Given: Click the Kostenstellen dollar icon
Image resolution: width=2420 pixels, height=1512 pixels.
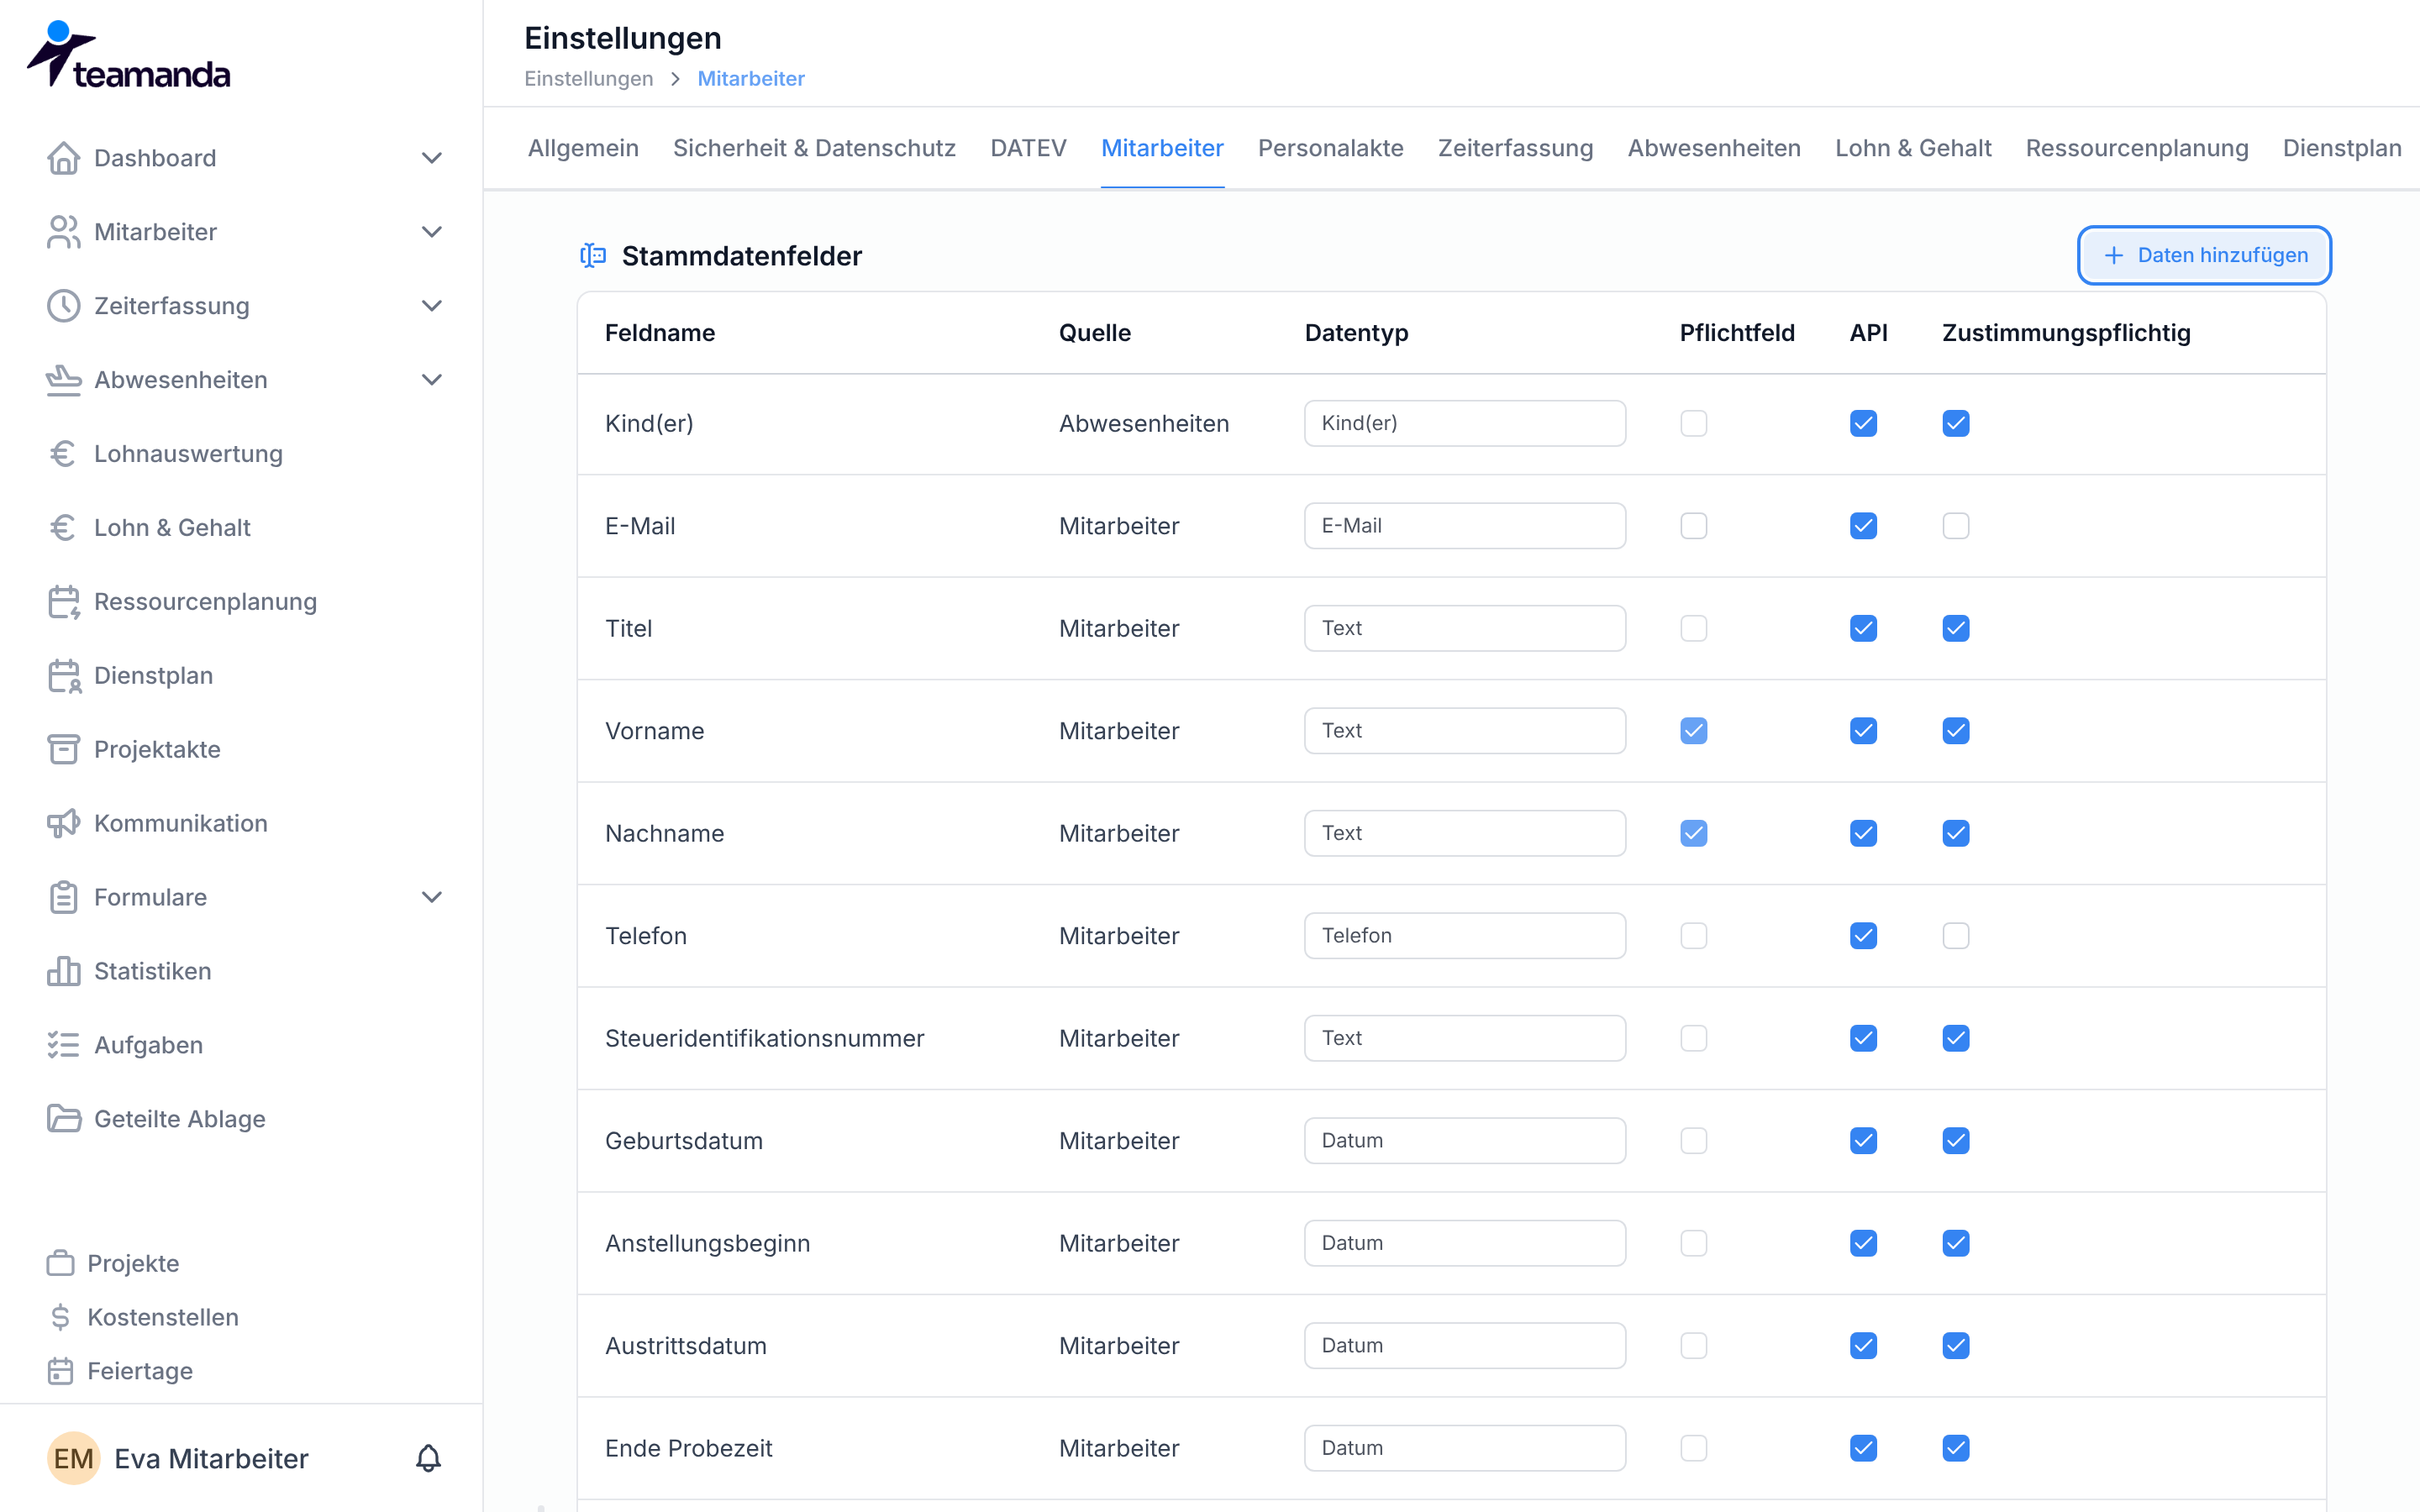Looking at the screenshot, I should coord(61,1317).
